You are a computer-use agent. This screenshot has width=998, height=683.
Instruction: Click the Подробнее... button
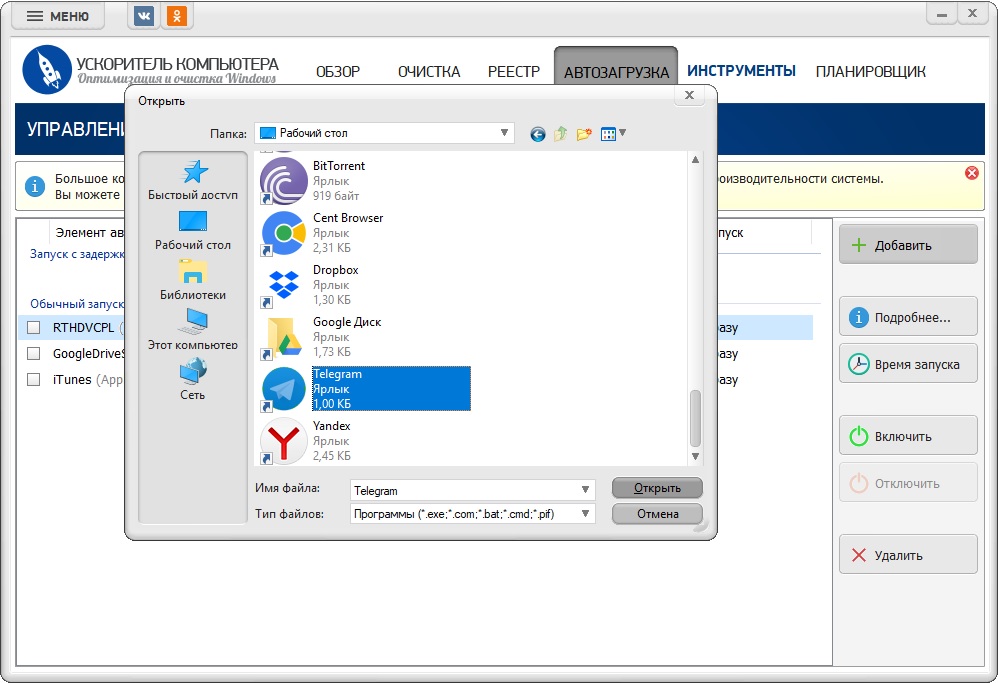[908, 316]
